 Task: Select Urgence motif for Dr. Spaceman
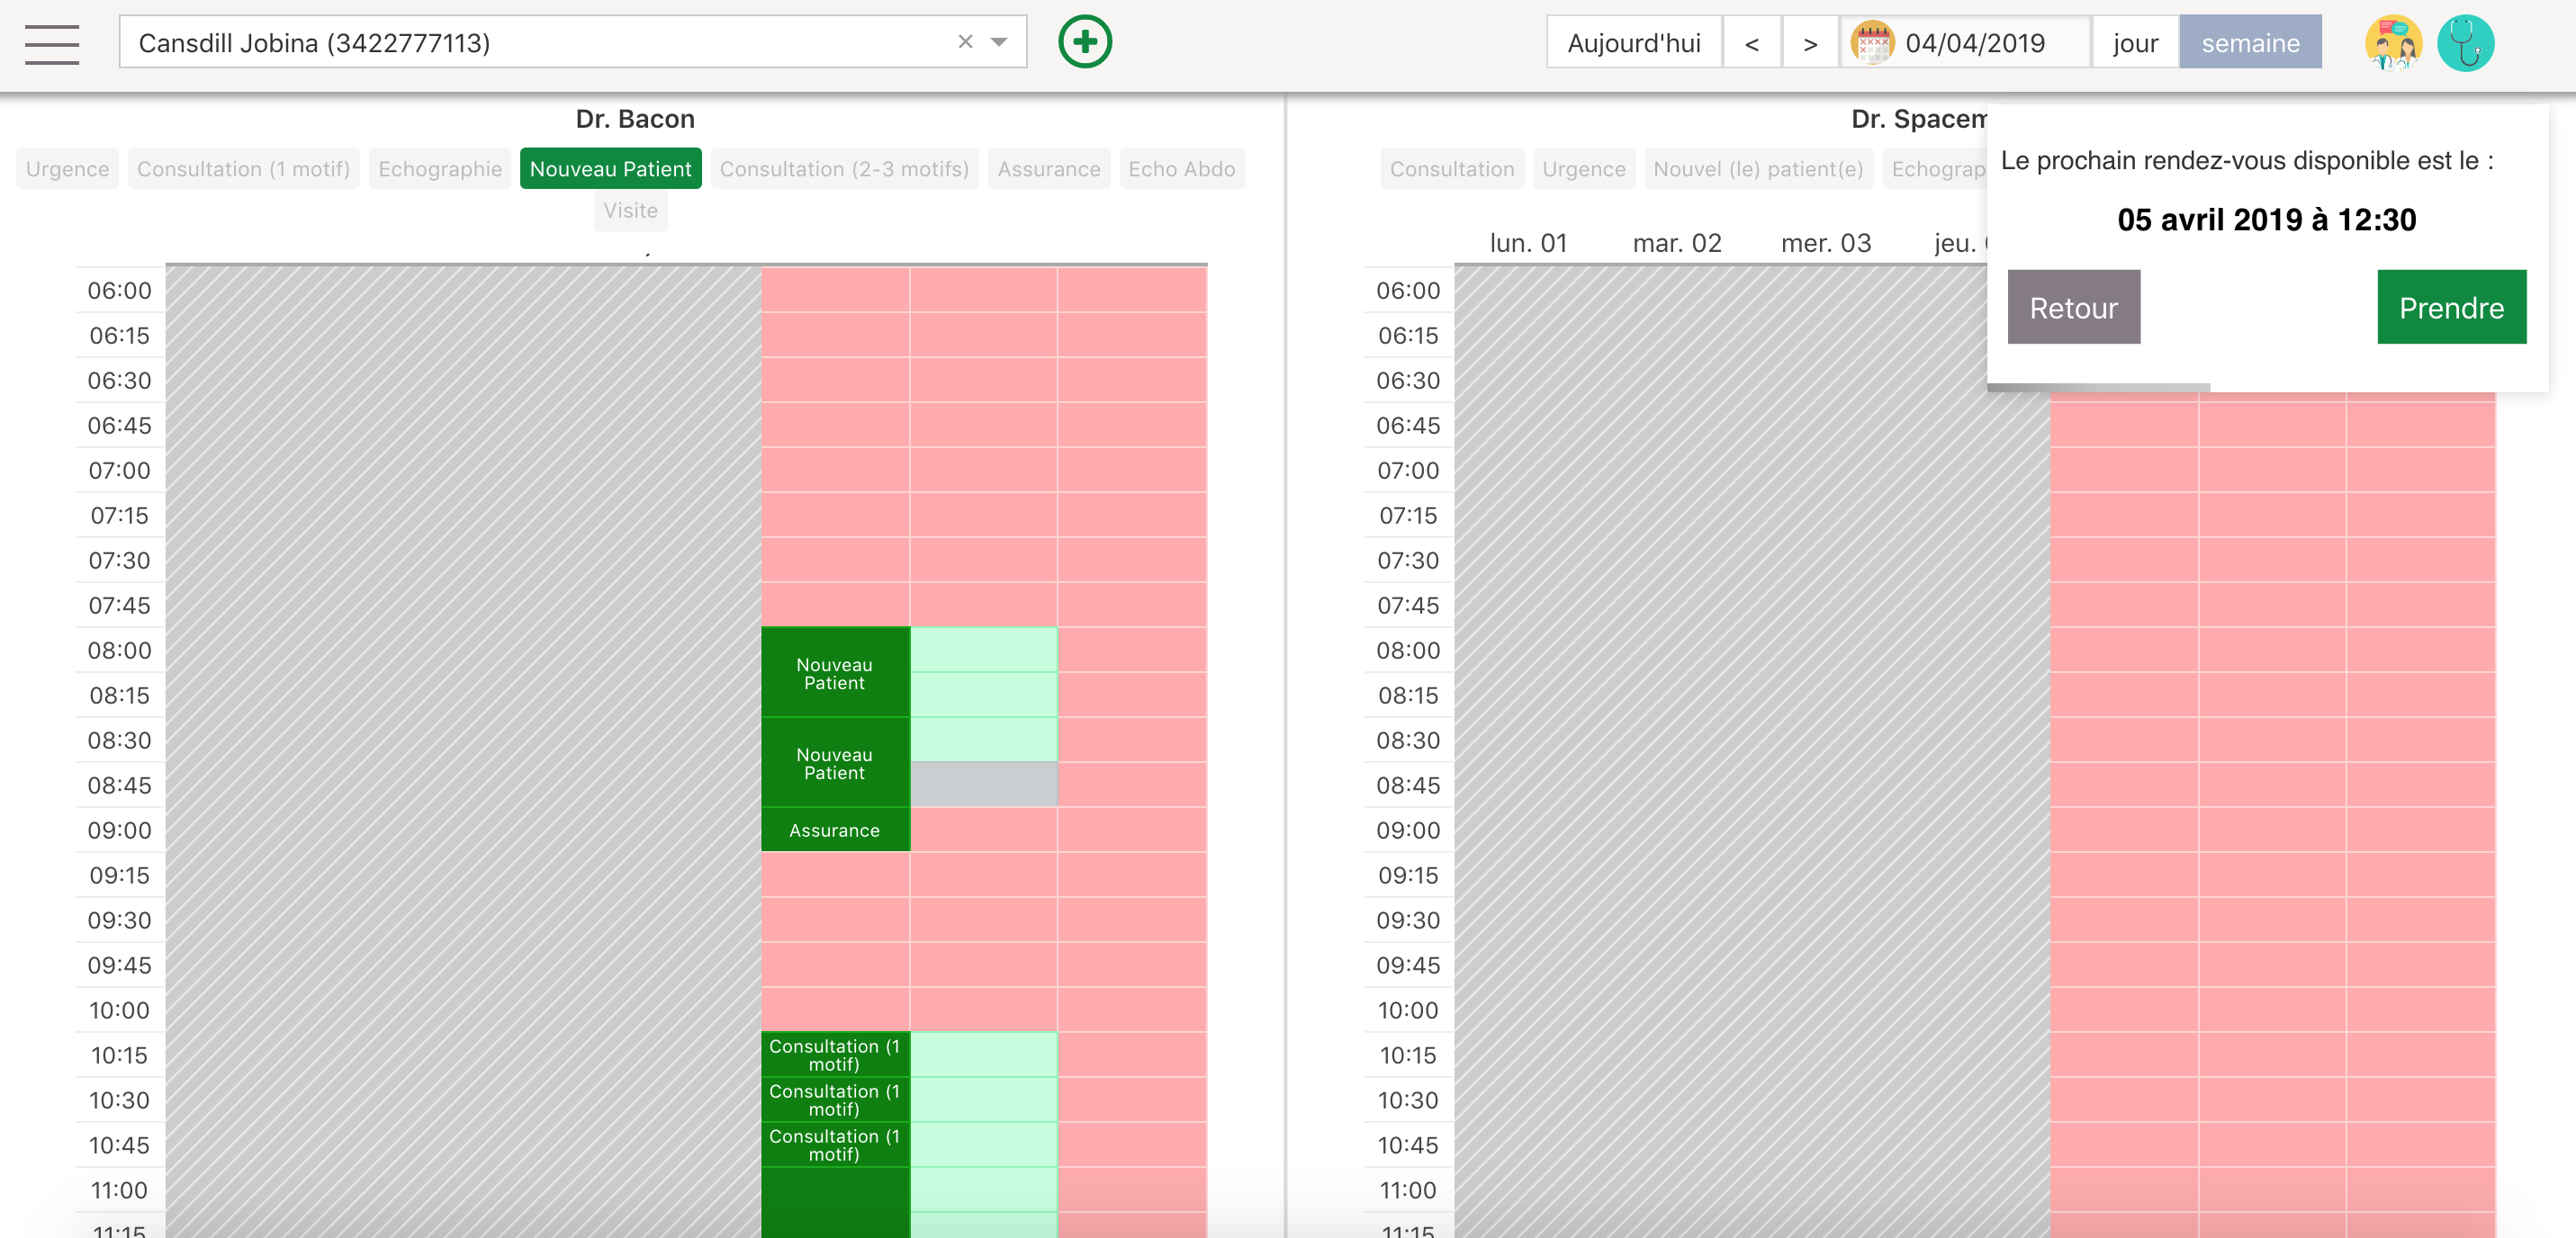1584,169
